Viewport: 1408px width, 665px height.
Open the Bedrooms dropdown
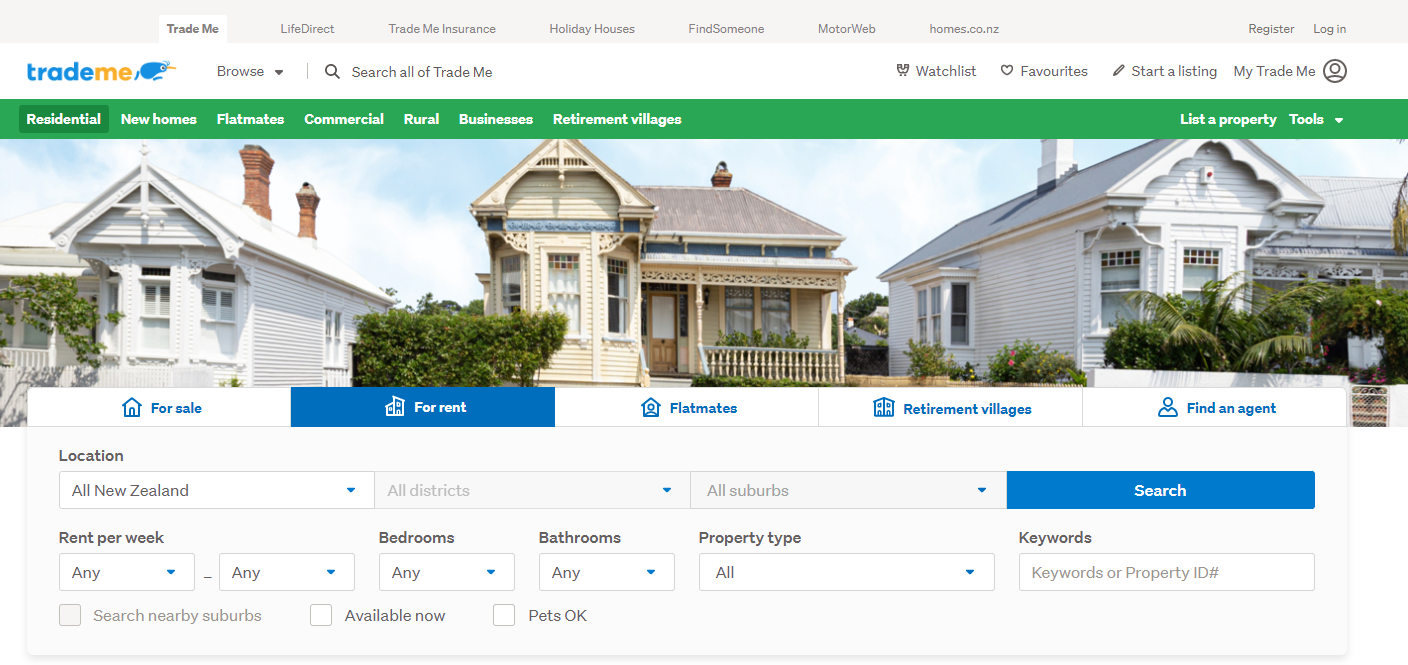coord(447,572)
